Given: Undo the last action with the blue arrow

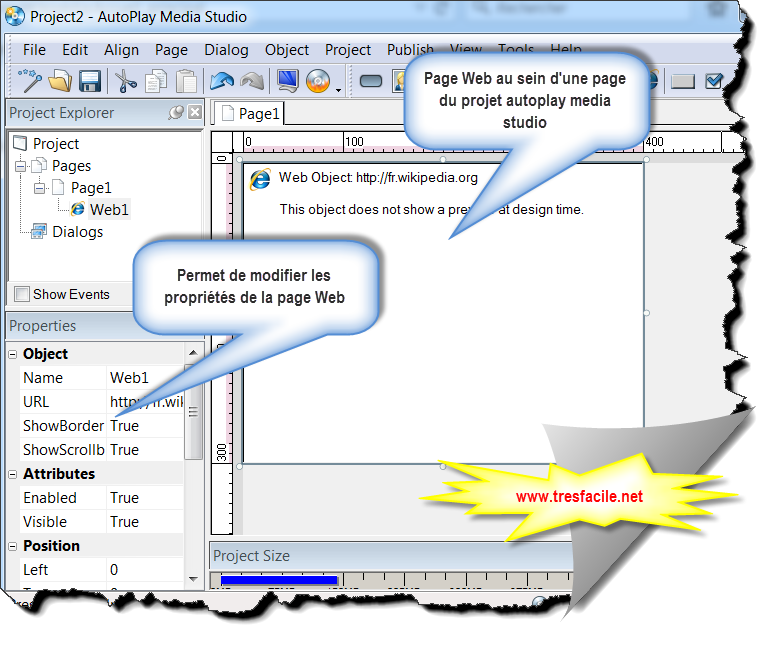Looking at the screenshot, I should (x=222, y=80).
